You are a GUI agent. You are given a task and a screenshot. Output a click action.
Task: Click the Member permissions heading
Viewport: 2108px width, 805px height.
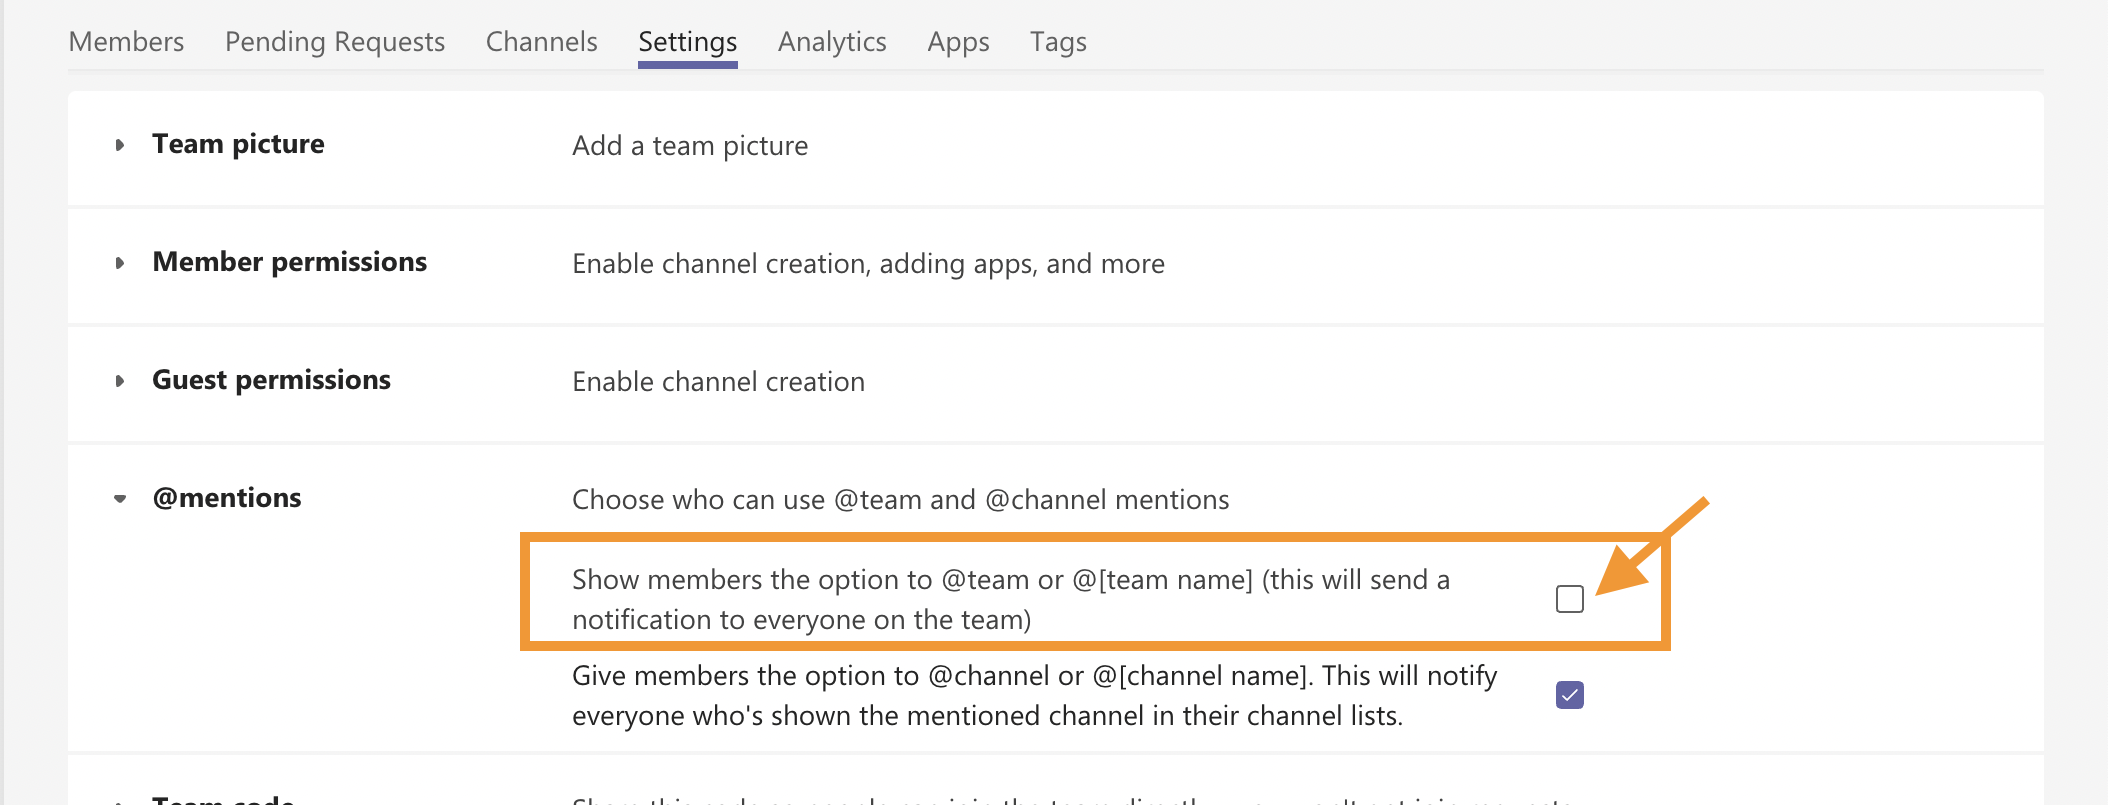[x=289, y=262]
